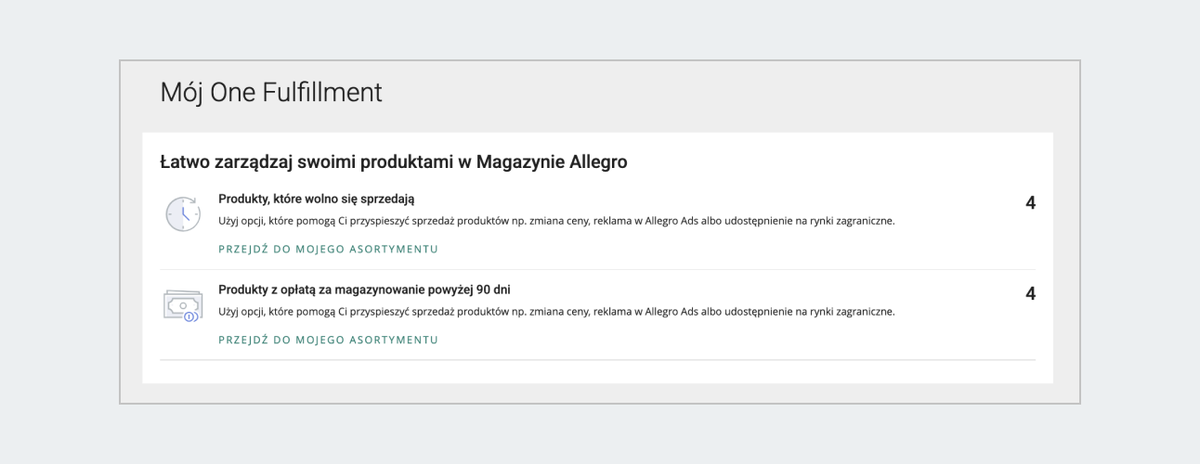Click the 'Mój One Fulfillment' title

tap(271, 93)
